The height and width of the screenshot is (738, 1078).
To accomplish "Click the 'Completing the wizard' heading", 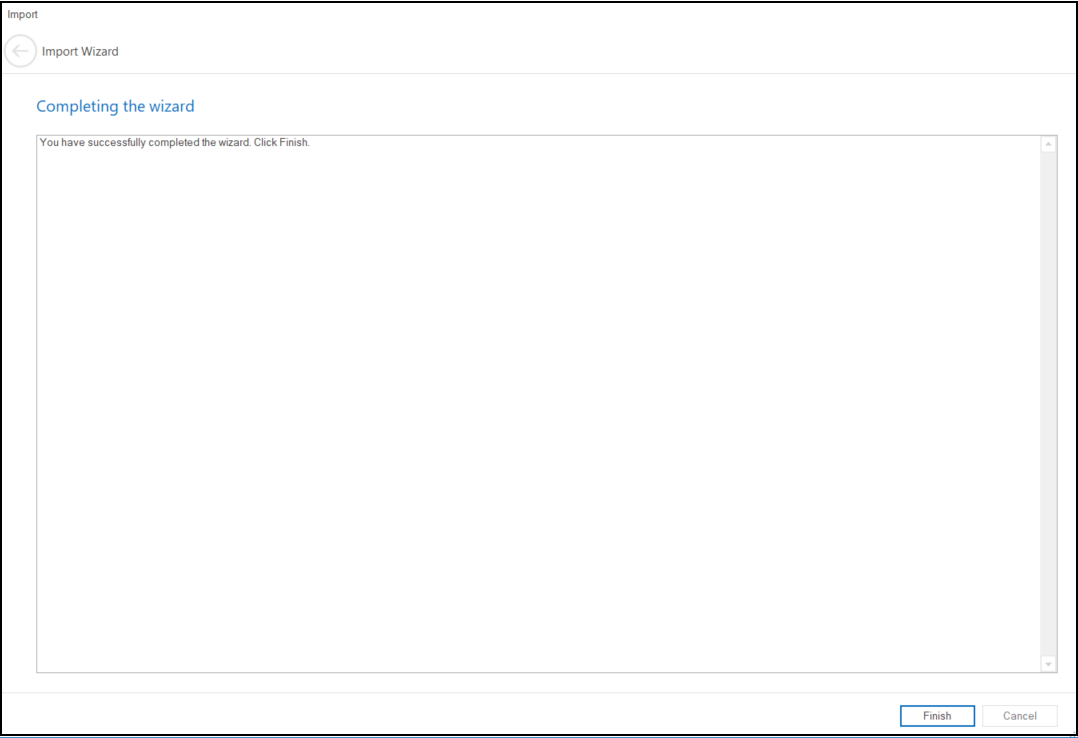I will click(116, 106).
